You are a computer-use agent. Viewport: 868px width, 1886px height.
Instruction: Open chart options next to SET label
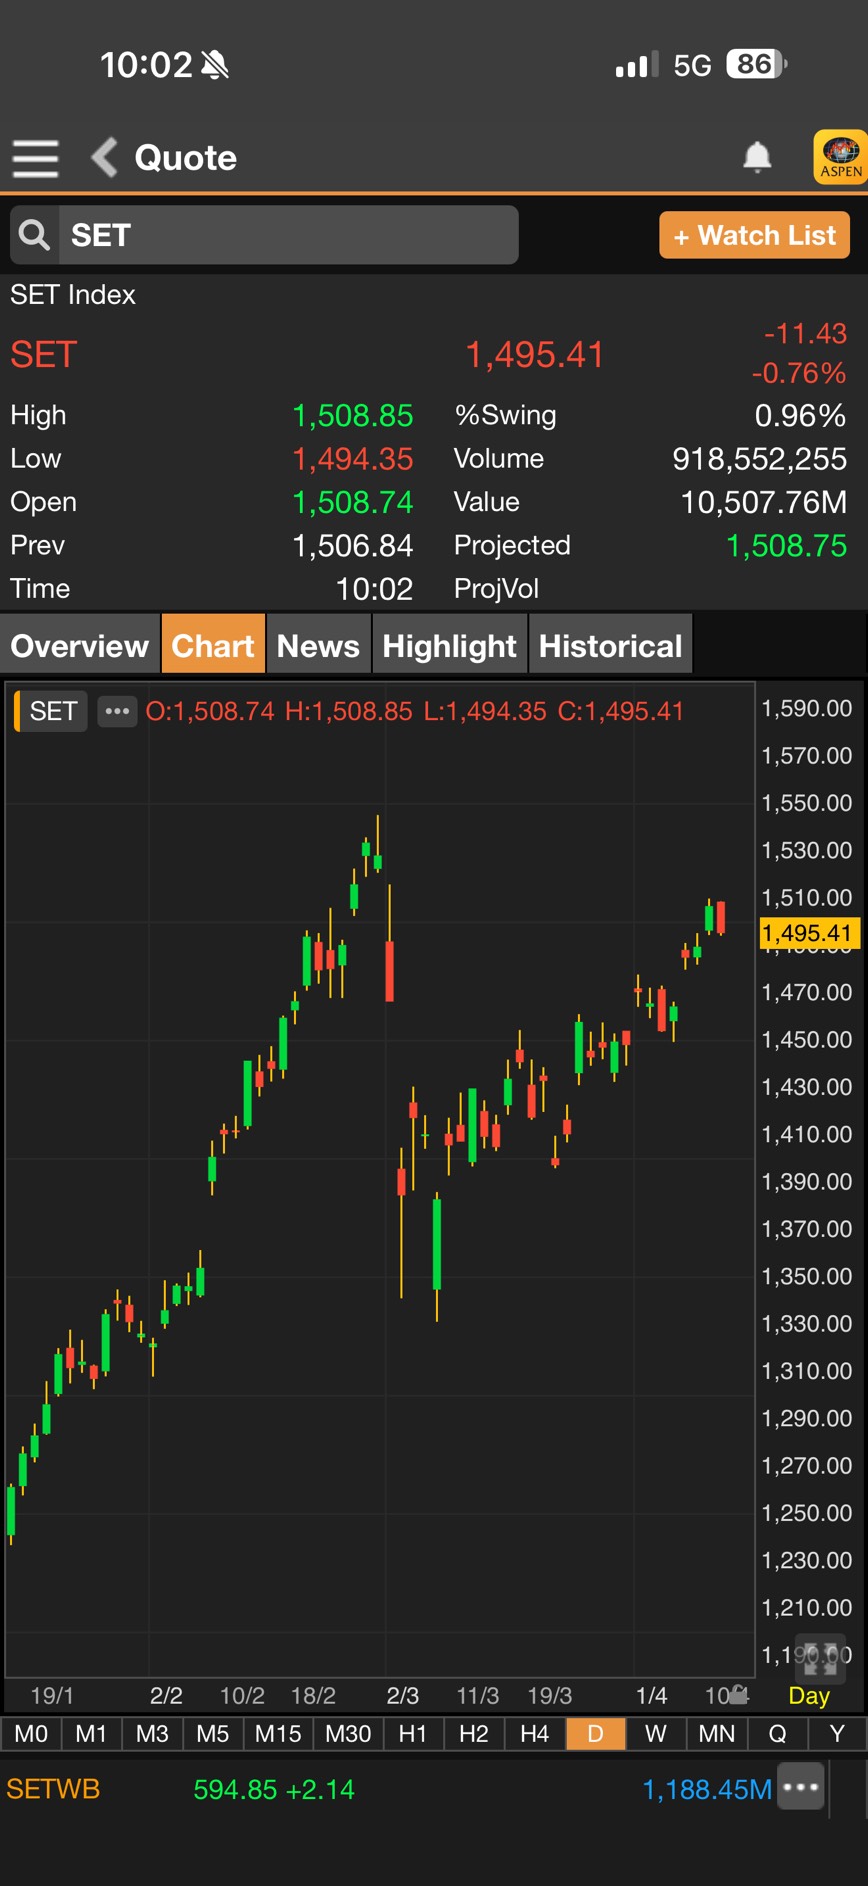coord(117,711)
